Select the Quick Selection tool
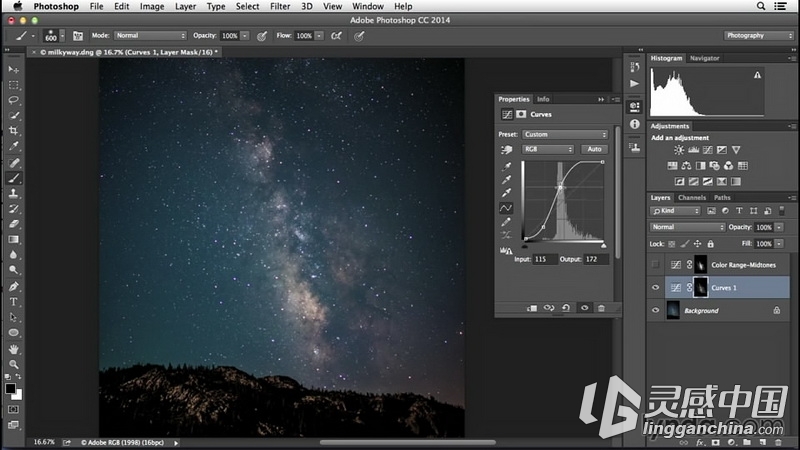 click(x=14, y=115)
